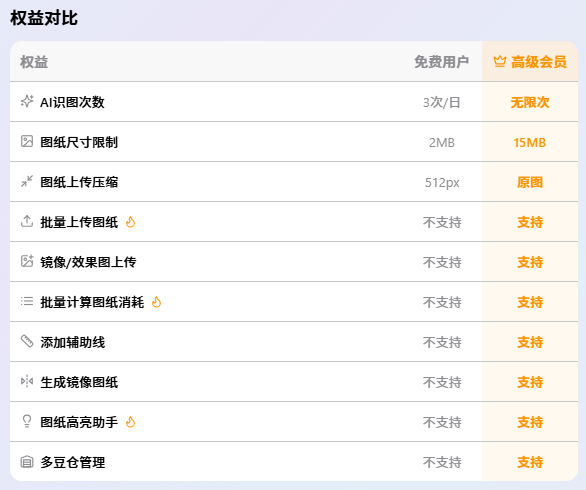This screenshot has height=490, width=586.
Task: Click the lightbulb icon beside 图纸高亮助手
Action: (x=27, y=421)
